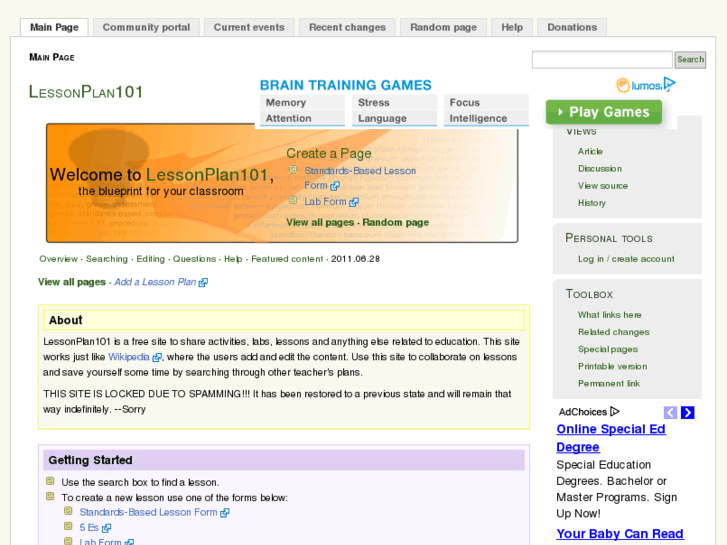Open Special pages in Toolbox
Screen dimensions: 727x545
click(x=608, y=349)
